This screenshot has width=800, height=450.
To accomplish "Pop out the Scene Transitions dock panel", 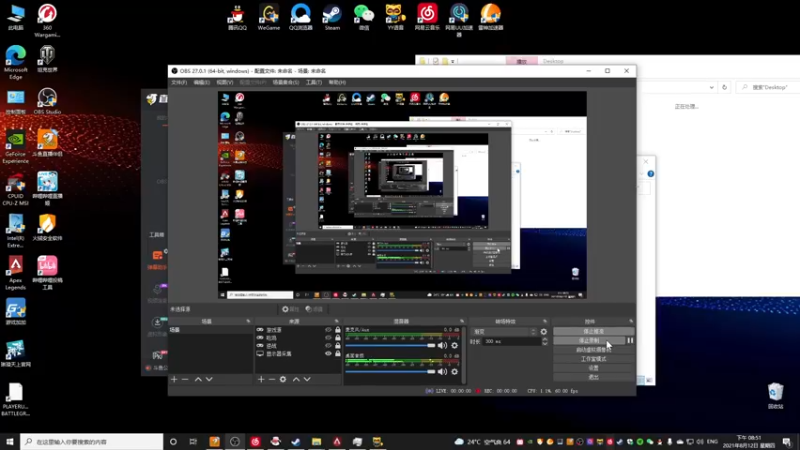I will 544,321.
